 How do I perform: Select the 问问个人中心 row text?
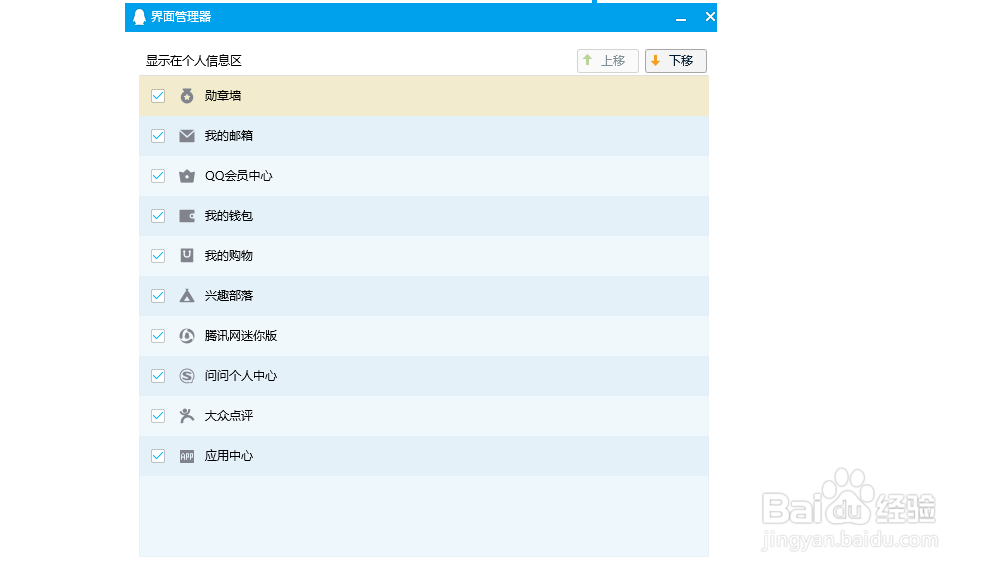241,376
